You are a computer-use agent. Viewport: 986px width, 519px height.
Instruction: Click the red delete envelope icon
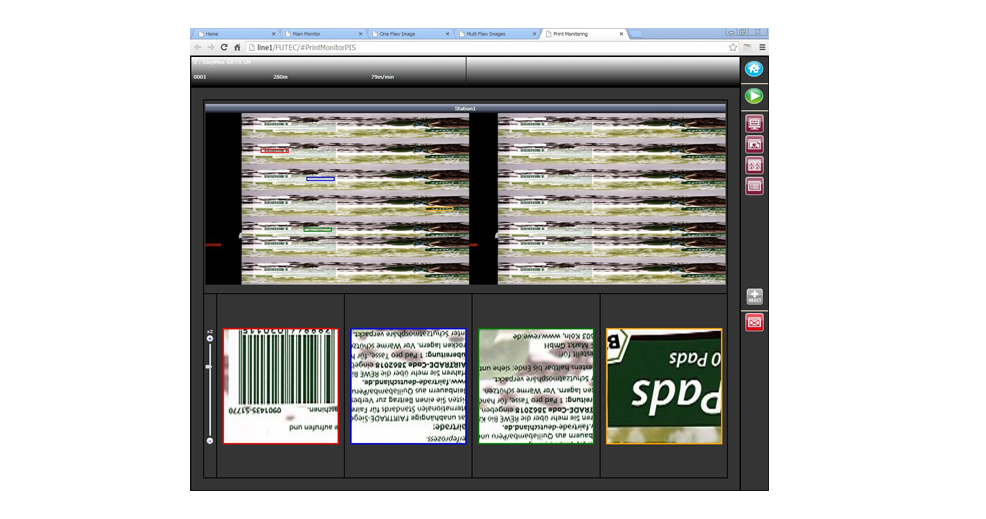pyautogui.click(x=755, y=323)
